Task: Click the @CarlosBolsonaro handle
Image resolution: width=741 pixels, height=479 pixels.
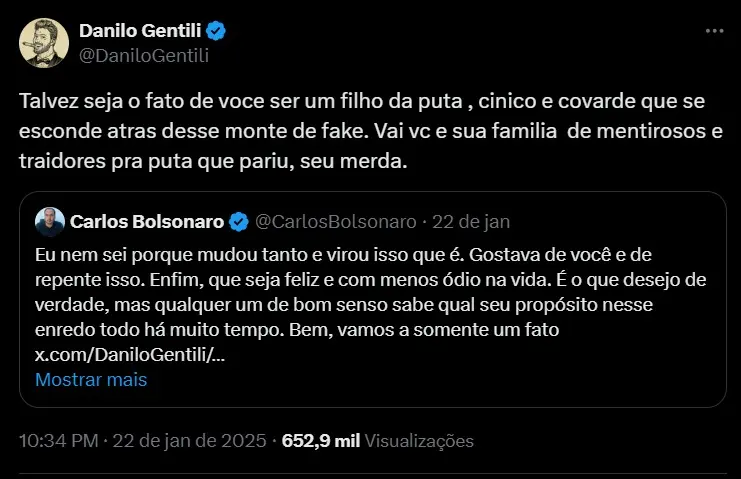Action: [x=322, y=220]
